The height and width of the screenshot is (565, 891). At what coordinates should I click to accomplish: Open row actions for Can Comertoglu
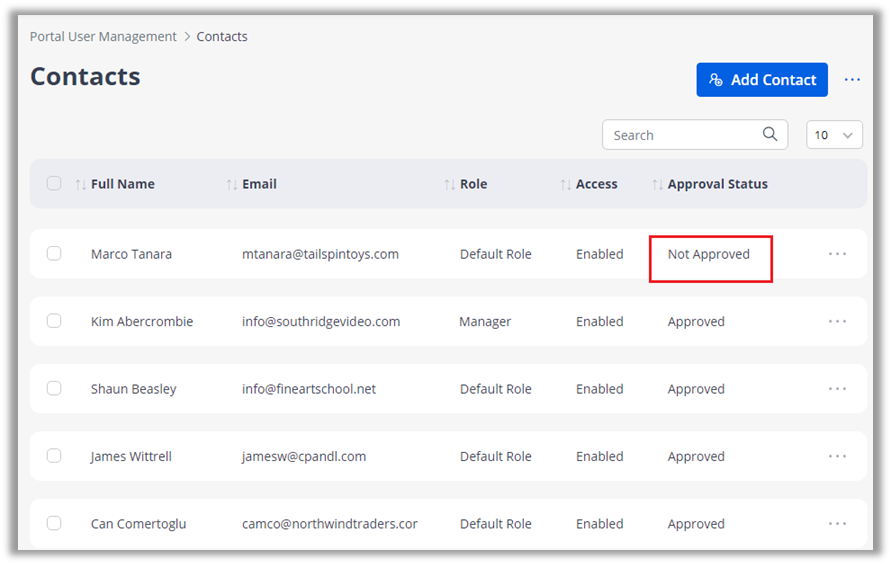click(x=837, y=524)
